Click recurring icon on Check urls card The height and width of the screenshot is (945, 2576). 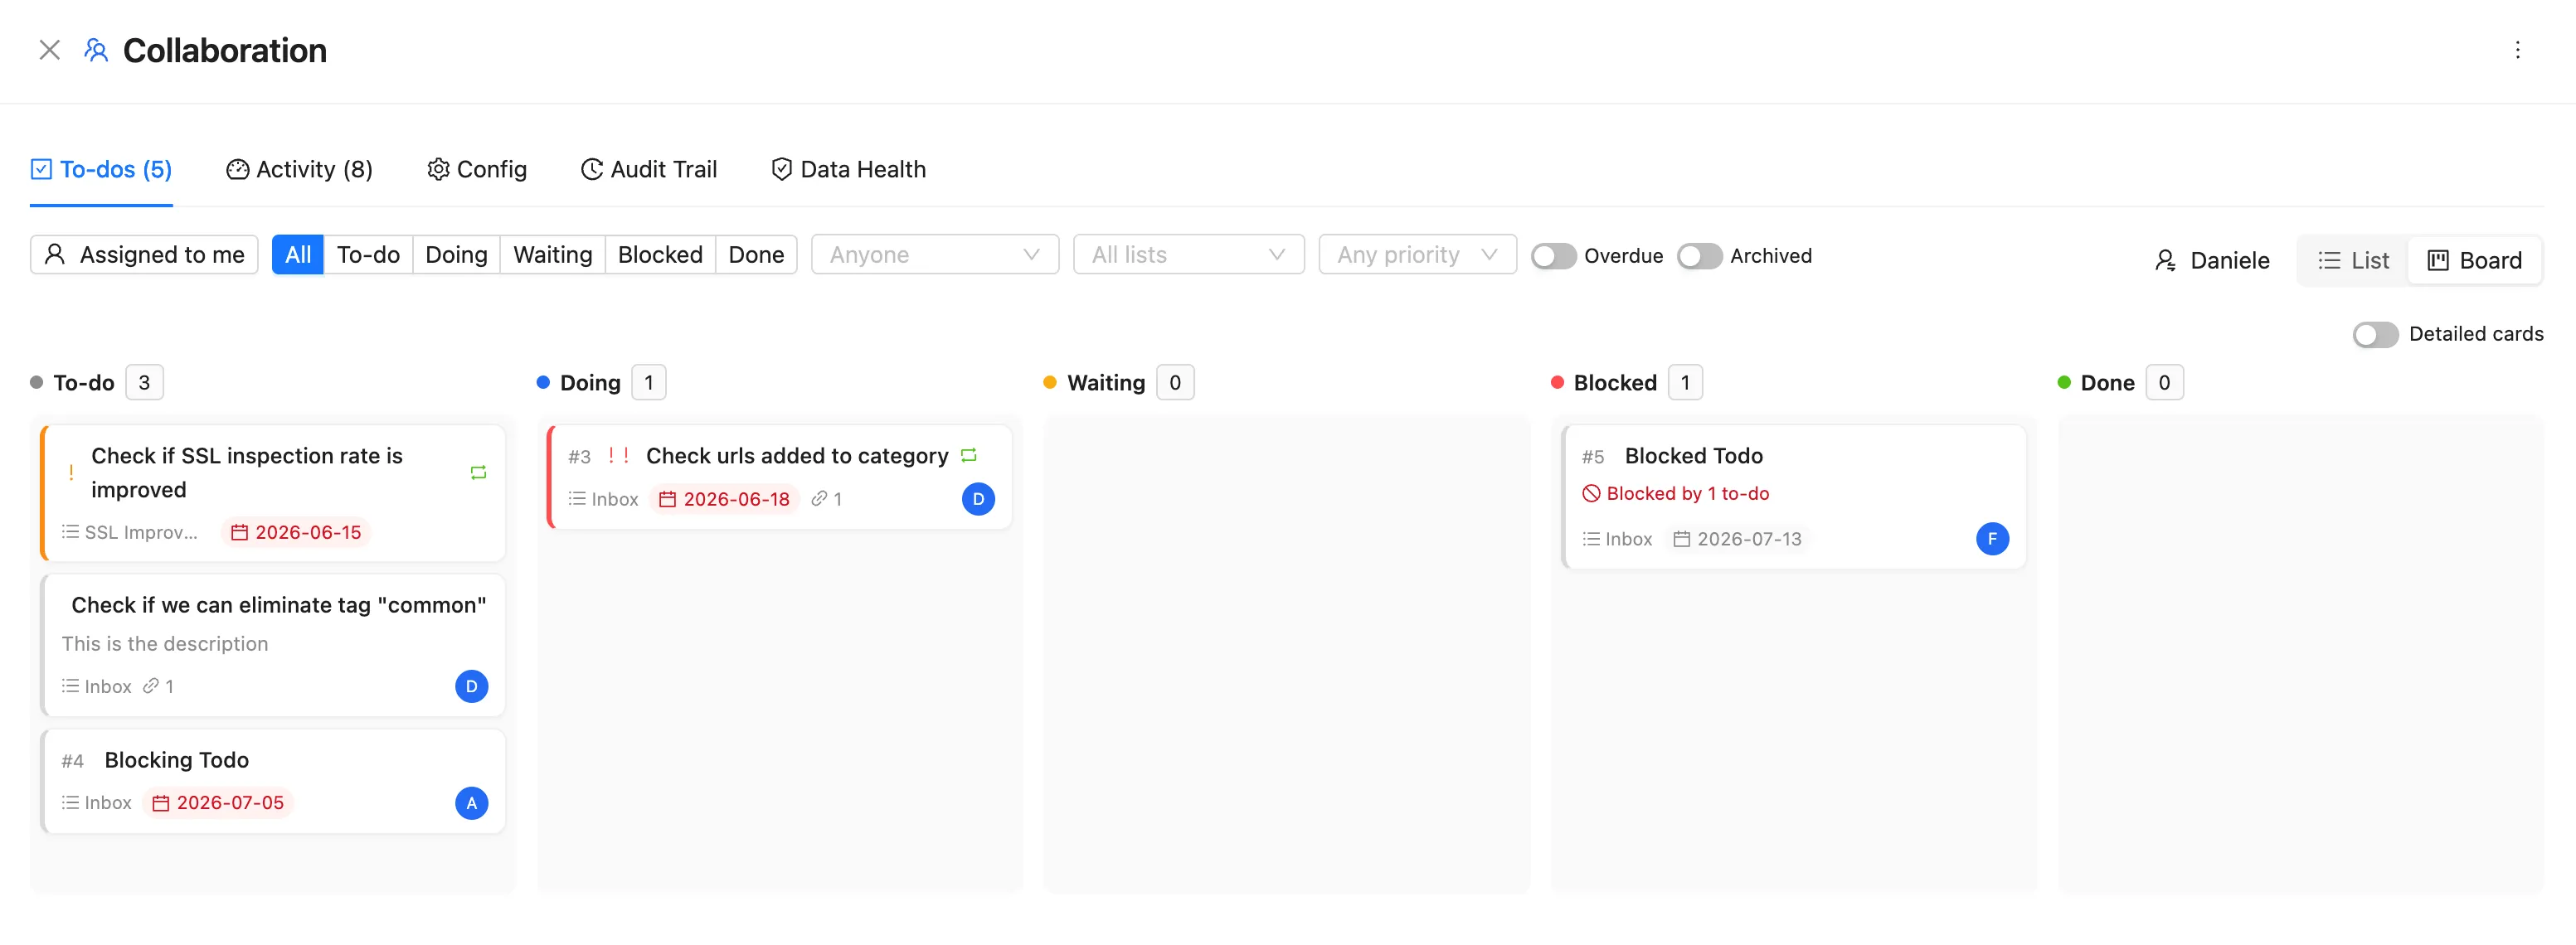968,456
